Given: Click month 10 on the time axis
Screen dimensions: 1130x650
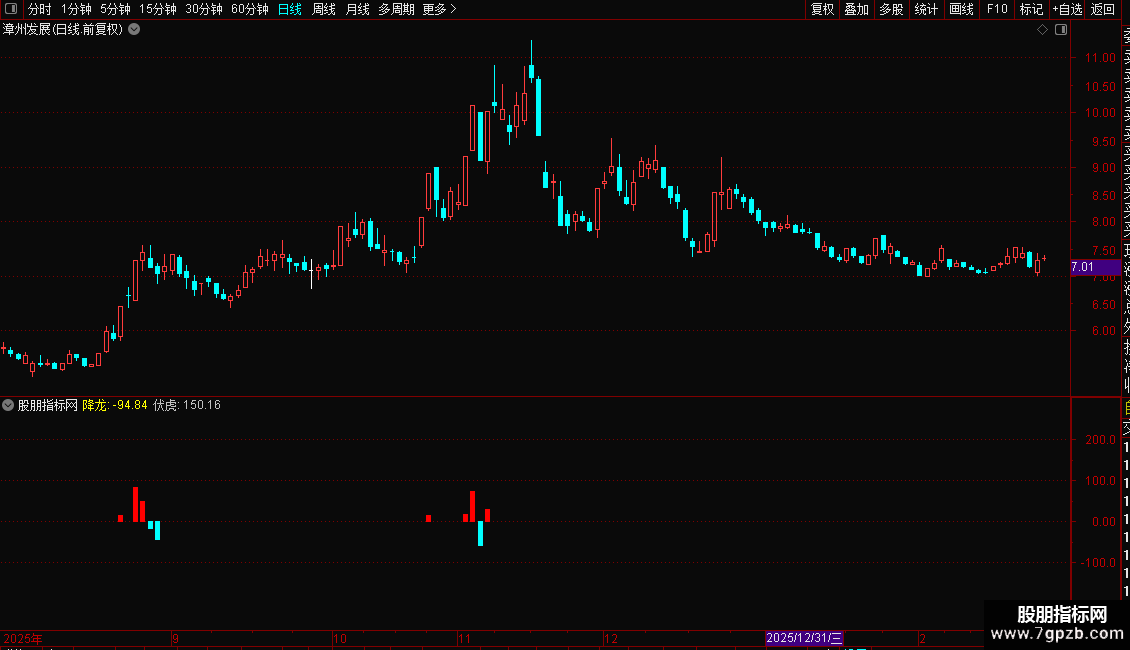Looking at the screenshot, I should coord(339,638).
